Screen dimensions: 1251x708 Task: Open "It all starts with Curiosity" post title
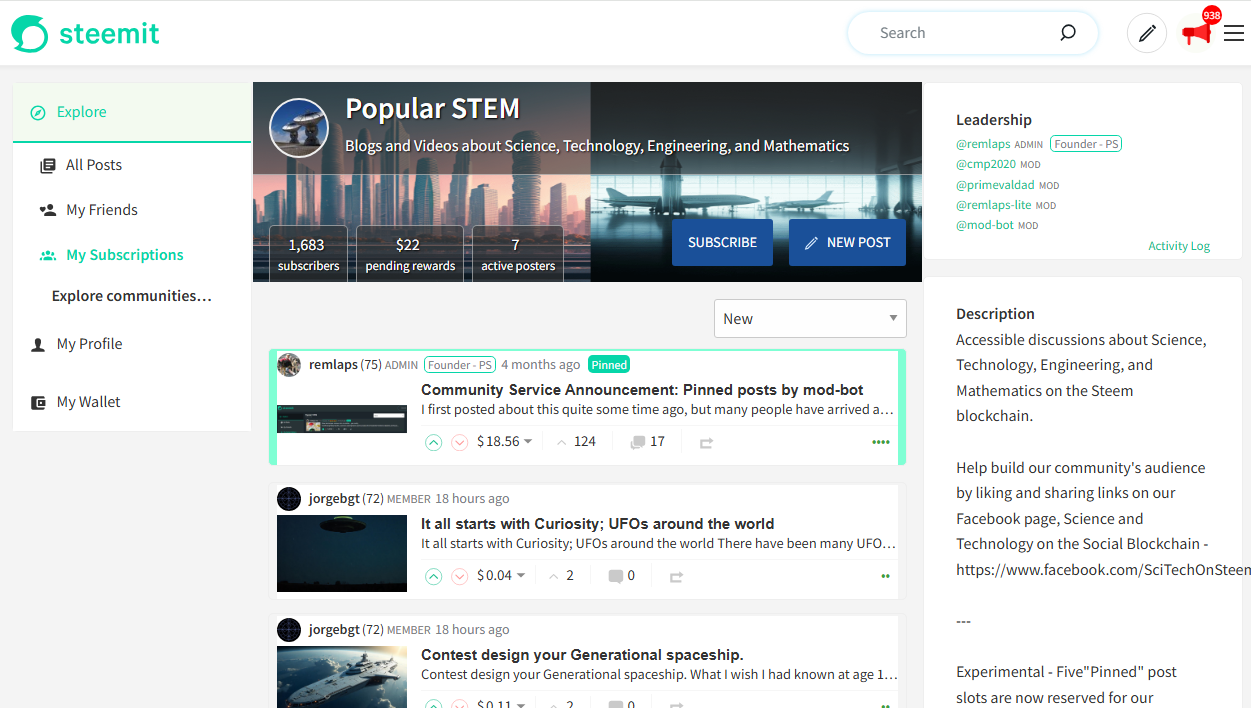click(x=597, y=524)
